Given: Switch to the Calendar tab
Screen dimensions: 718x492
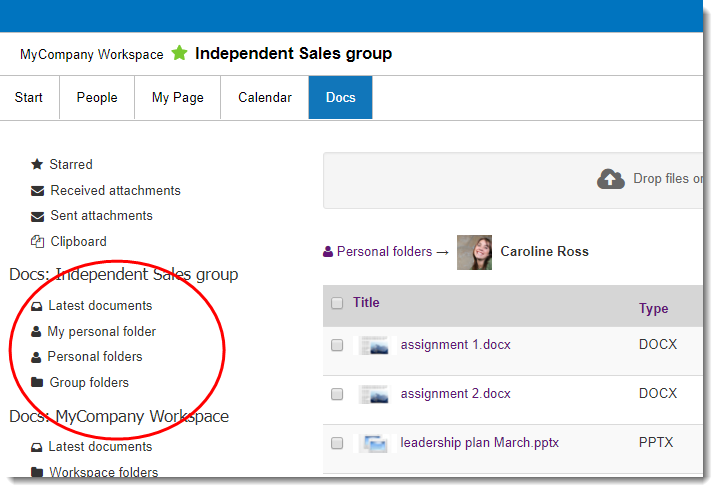Looking at the screenshot, I should pos(265,98).
